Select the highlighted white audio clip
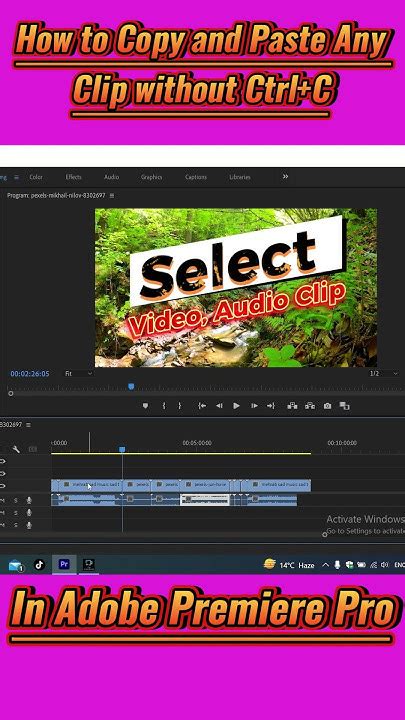This screenshot has width=405, height=720. 204,500
